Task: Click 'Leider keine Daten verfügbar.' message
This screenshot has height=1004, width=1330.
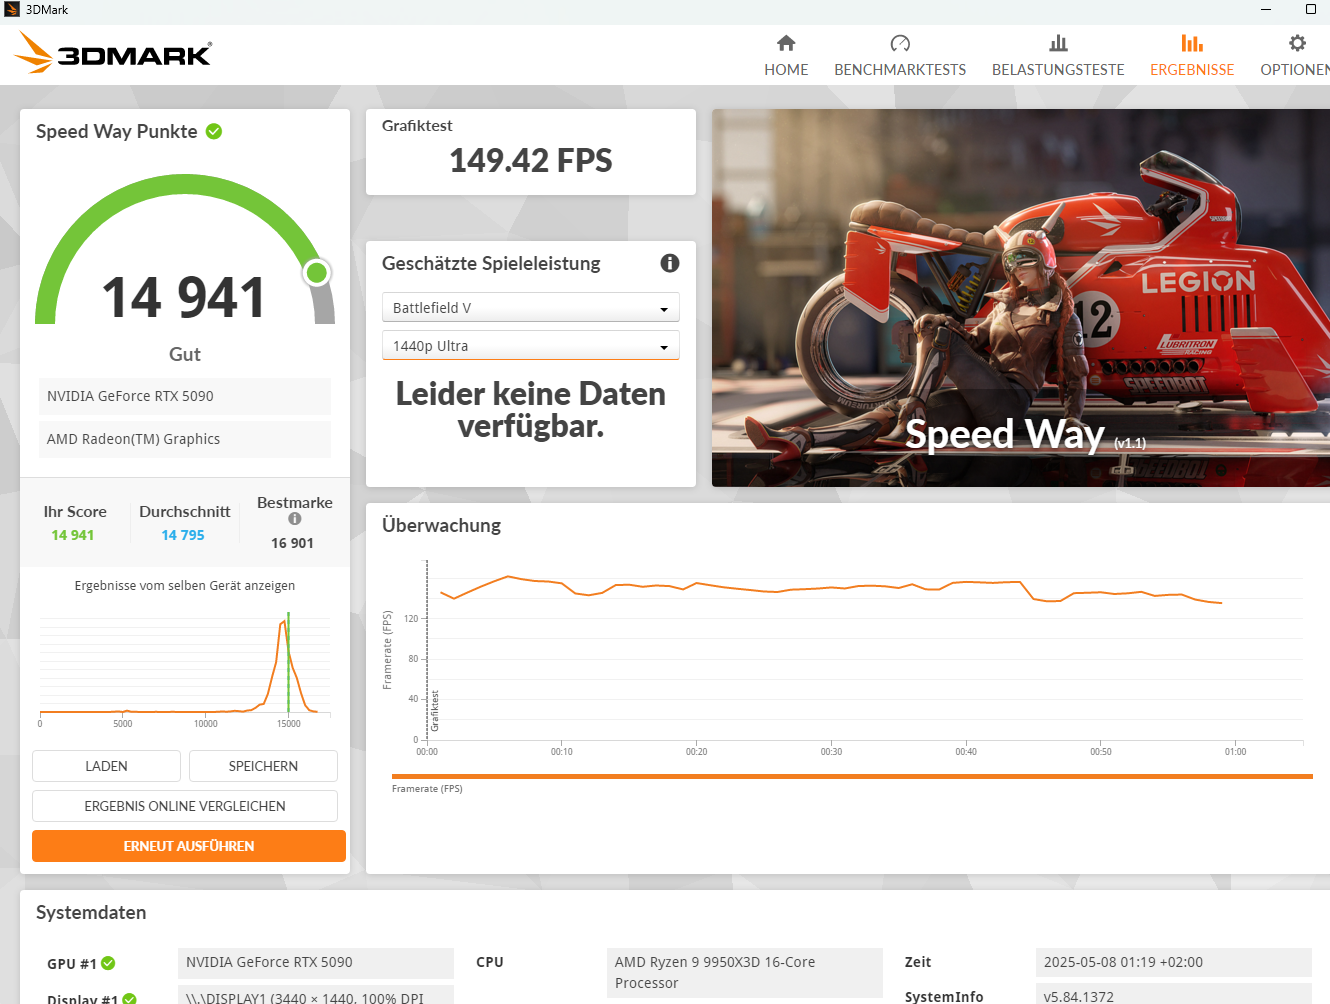Action: (531, 410)
